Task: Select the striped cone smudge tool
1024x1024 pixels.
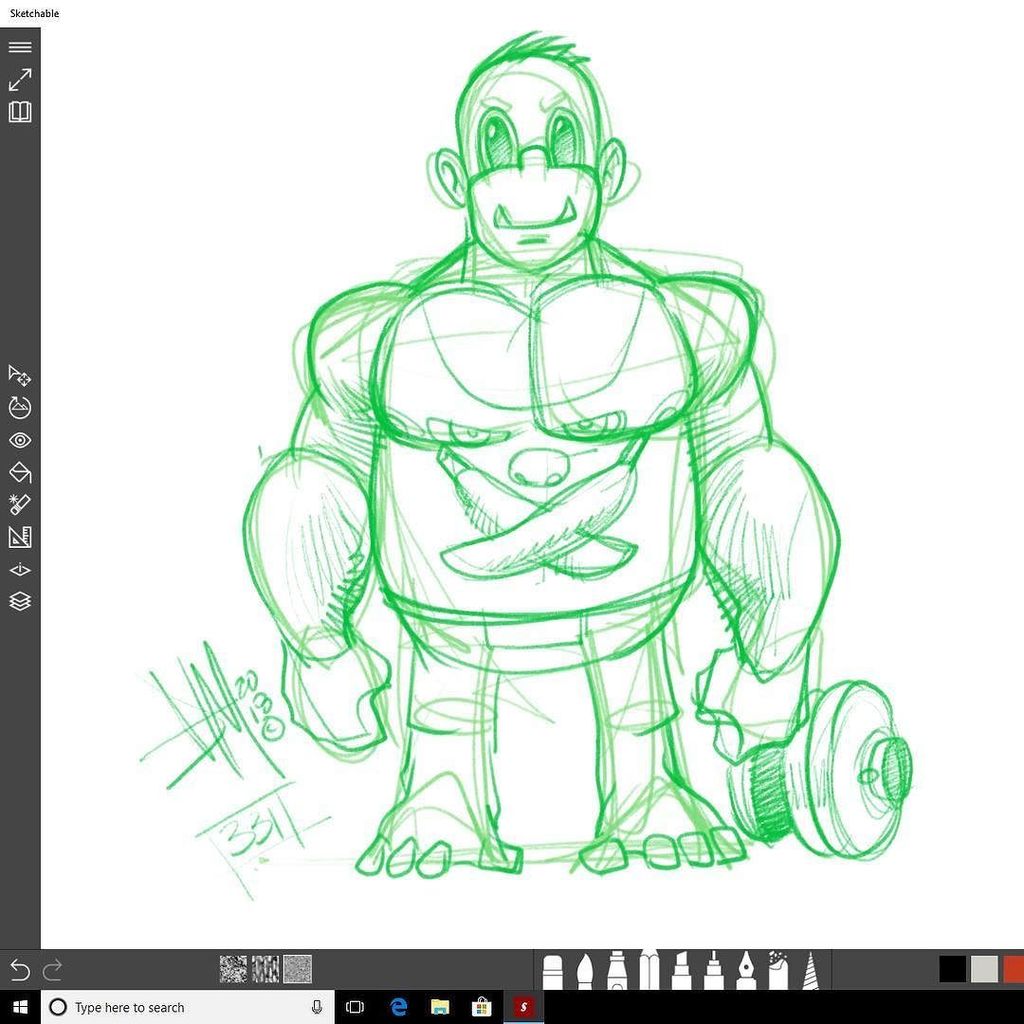Action: click(x=810, y=972)
